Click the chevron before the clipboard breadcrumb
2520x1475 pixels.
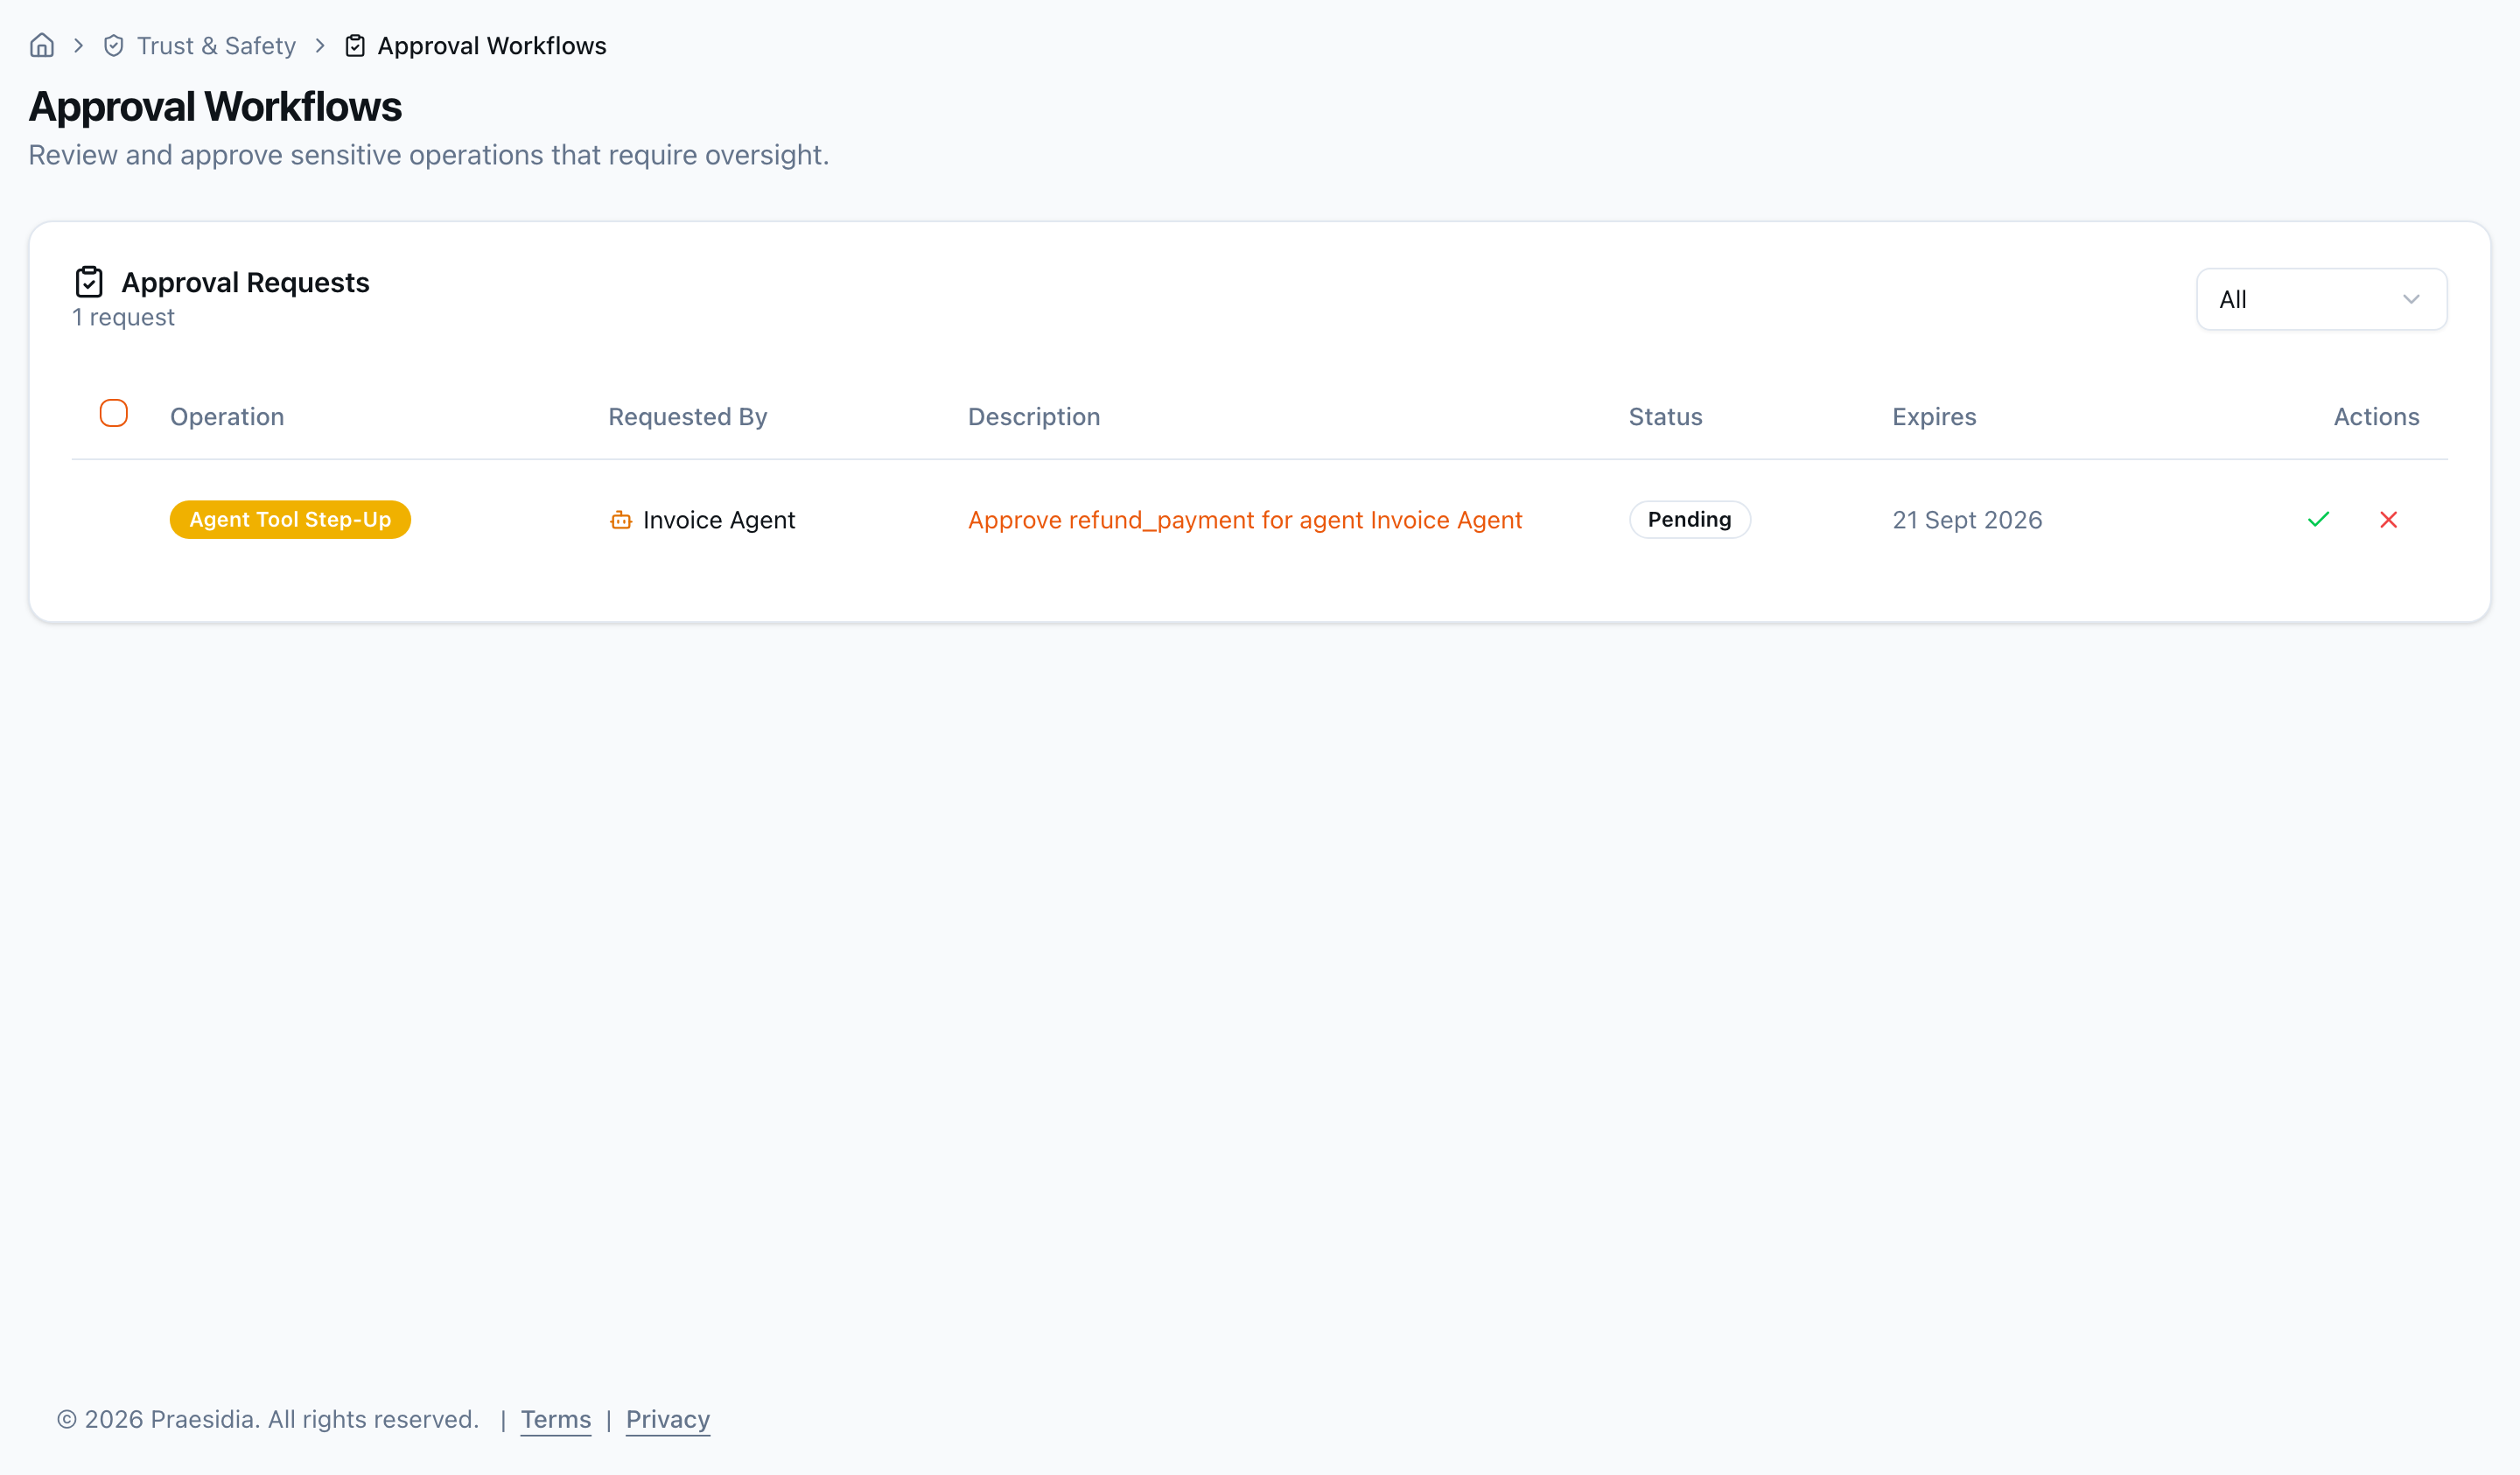click(320, 46)
